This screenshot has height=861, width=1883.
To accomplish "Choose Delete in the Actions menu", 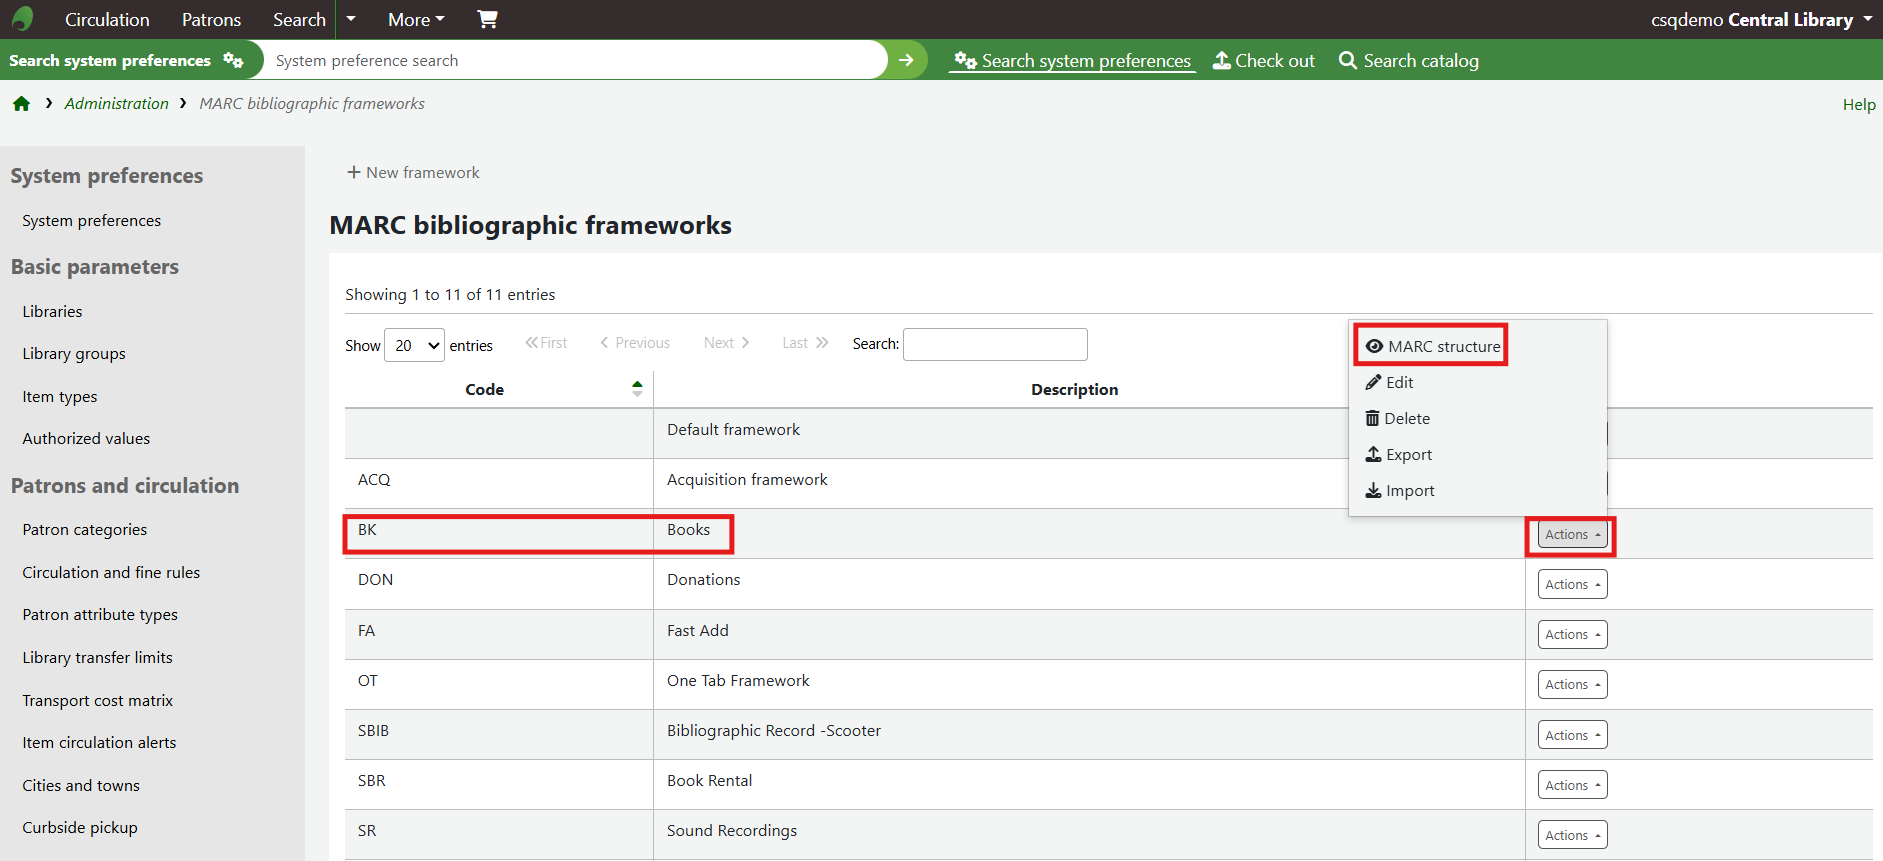I will point(1398,419).
